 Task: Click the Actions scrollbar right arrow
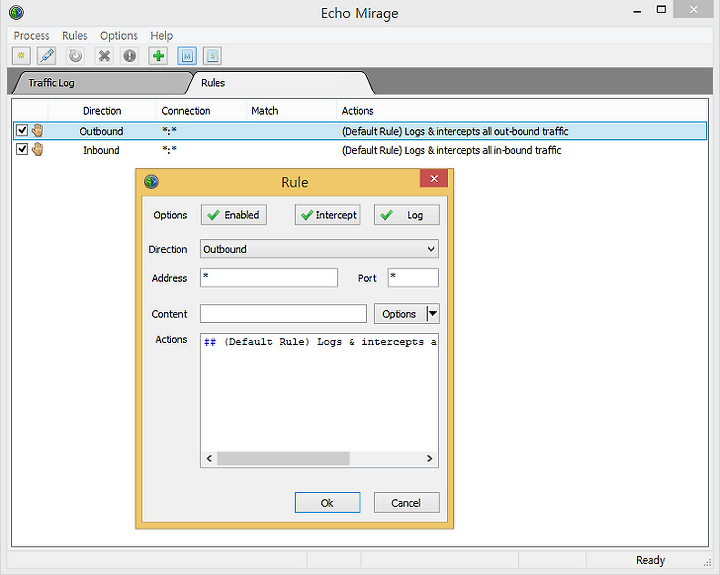click(x=430, y=458)
